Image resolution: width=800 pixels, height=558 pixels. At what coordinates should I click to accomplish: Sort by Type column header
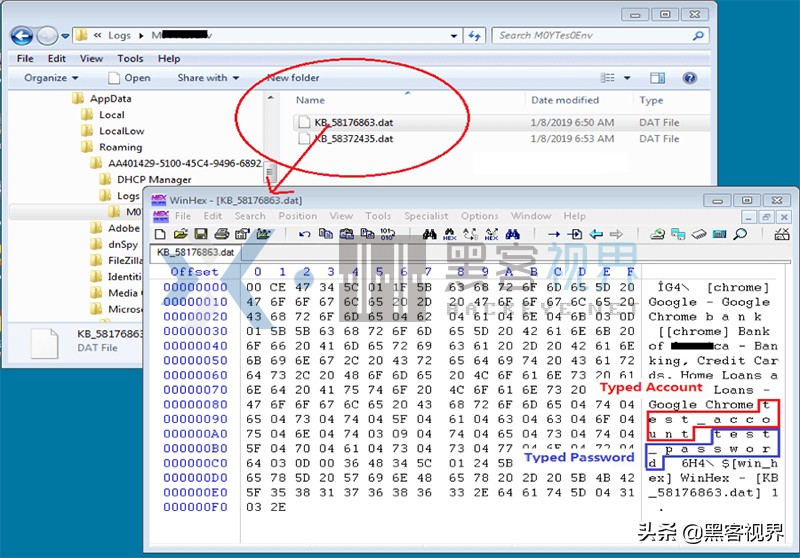point(652,100)
